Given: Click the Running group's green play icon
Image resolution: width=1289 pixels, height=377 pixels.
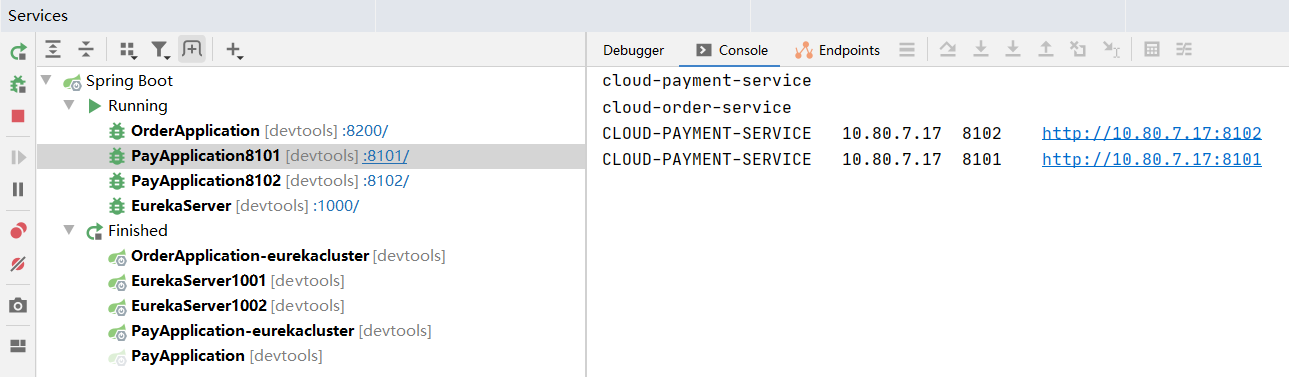Looking at the screenshot, I should click(x=94, y=106).
